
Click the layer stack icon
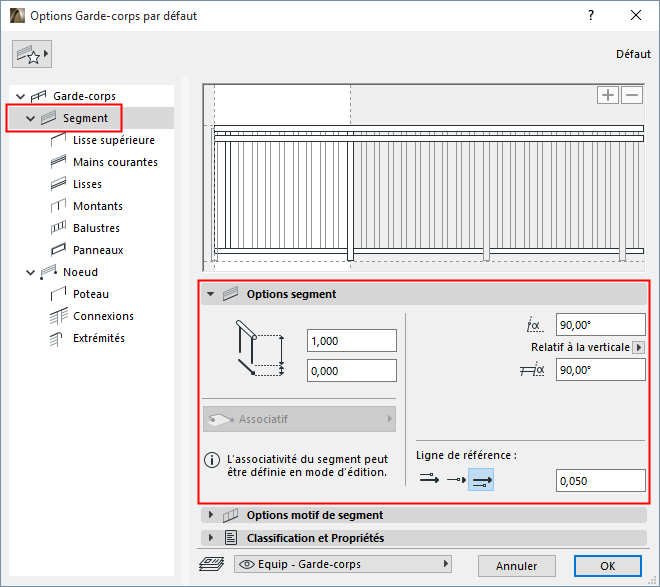[x=212, y=564]
